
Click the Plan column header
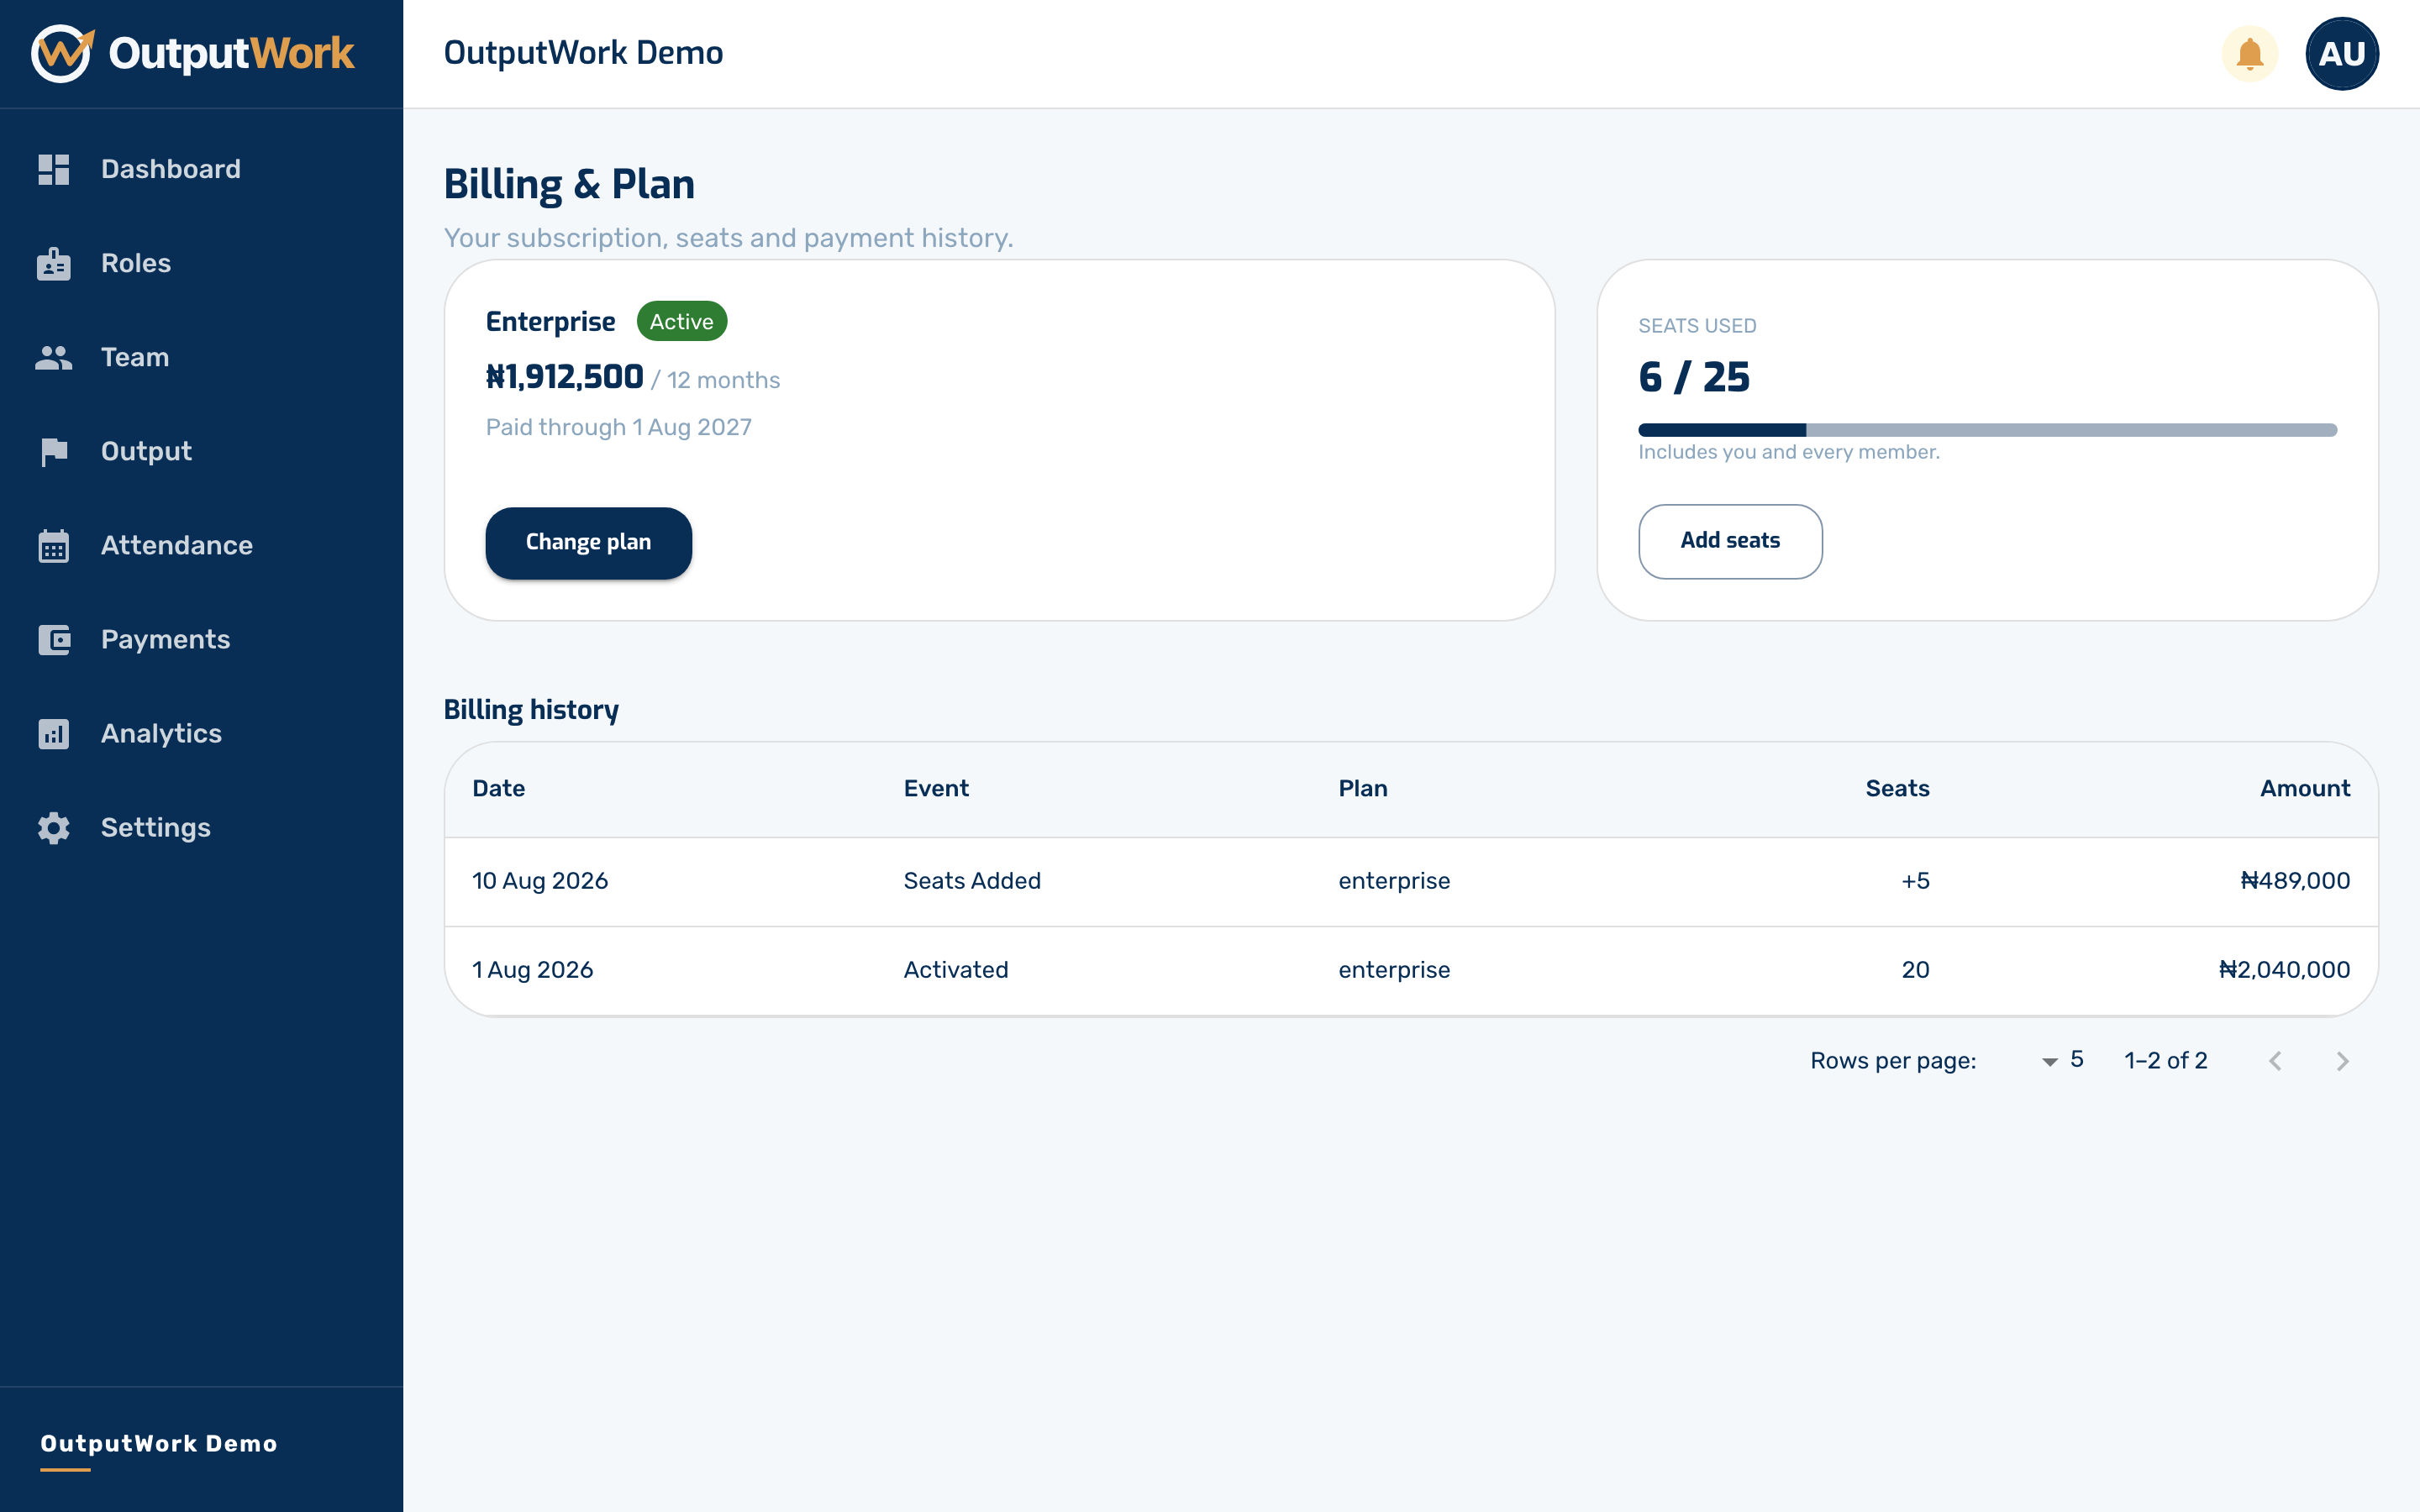(x=1363, y=788)
